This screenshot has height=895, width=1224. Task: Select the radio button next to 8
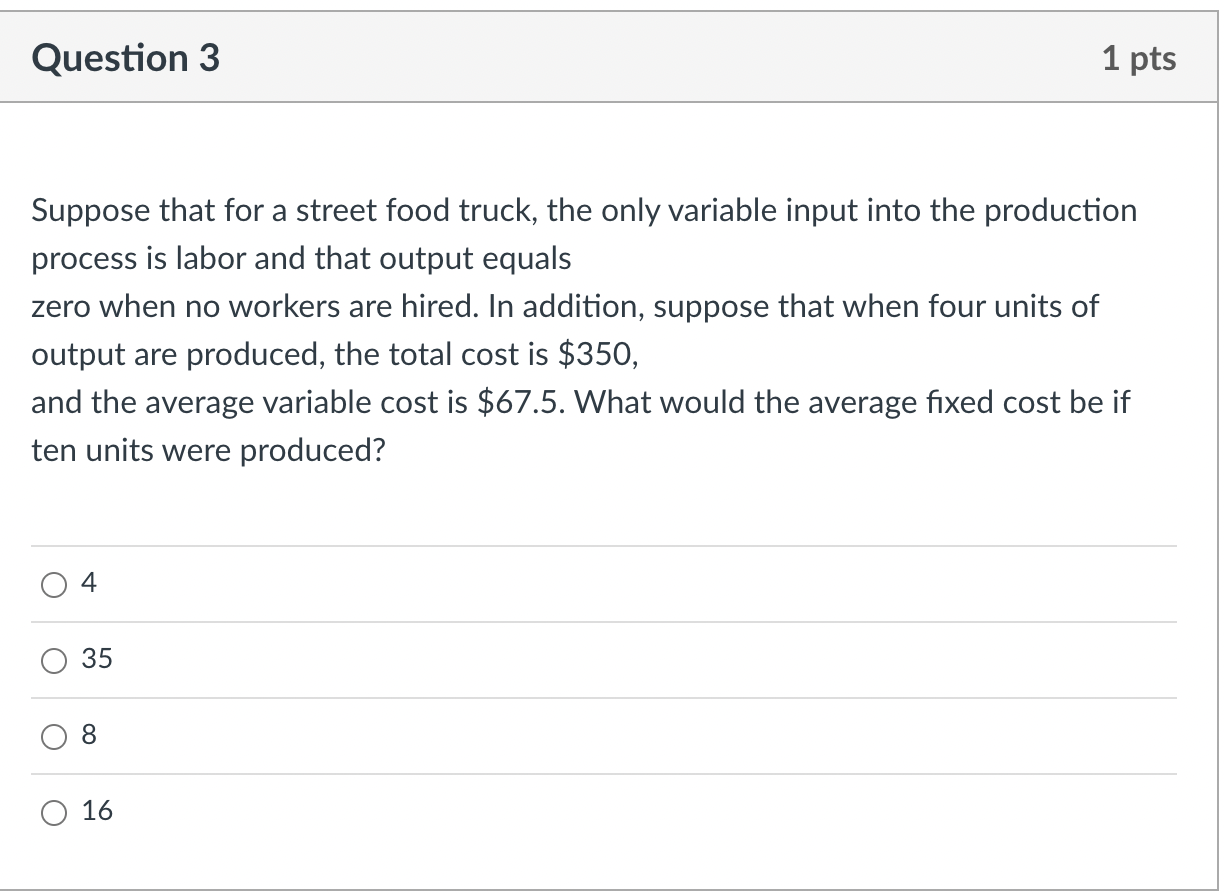[53, 736]
